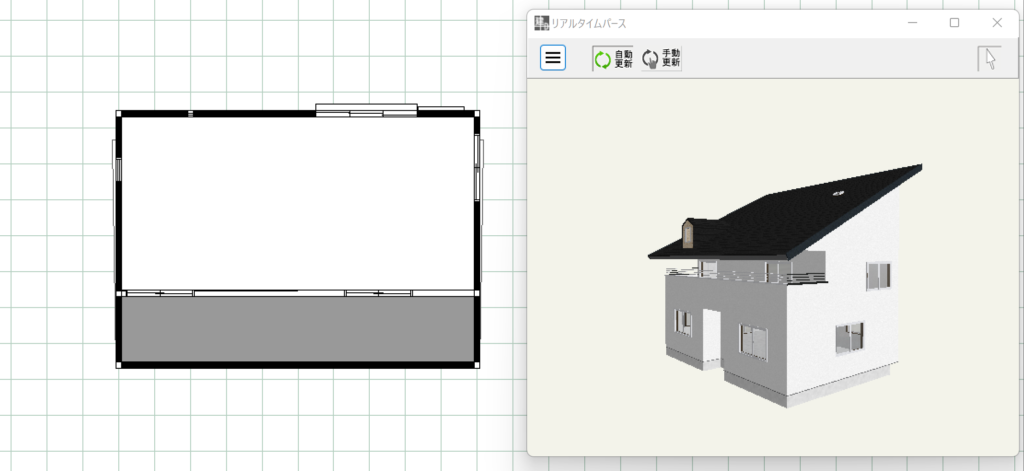Select the pointer cursor tool icon
1024x471 pixels.
tap(989, 59)
